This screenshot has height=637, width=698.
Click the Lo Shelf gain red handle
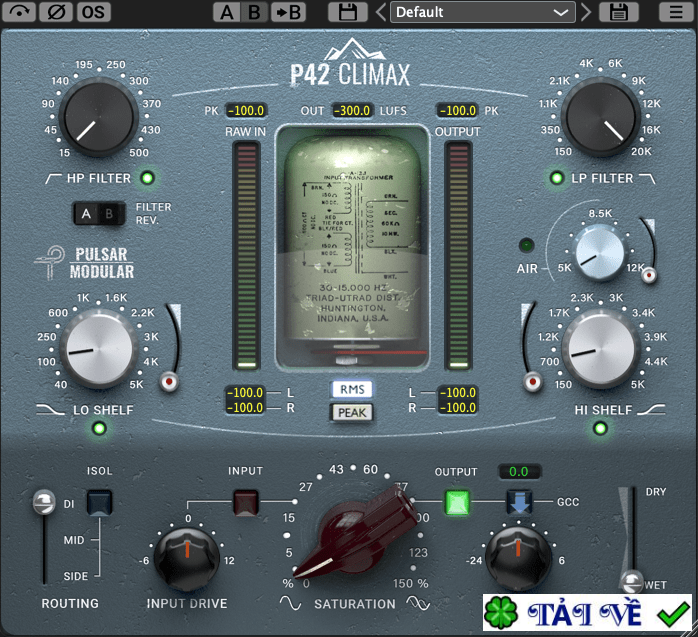(169, 381)
